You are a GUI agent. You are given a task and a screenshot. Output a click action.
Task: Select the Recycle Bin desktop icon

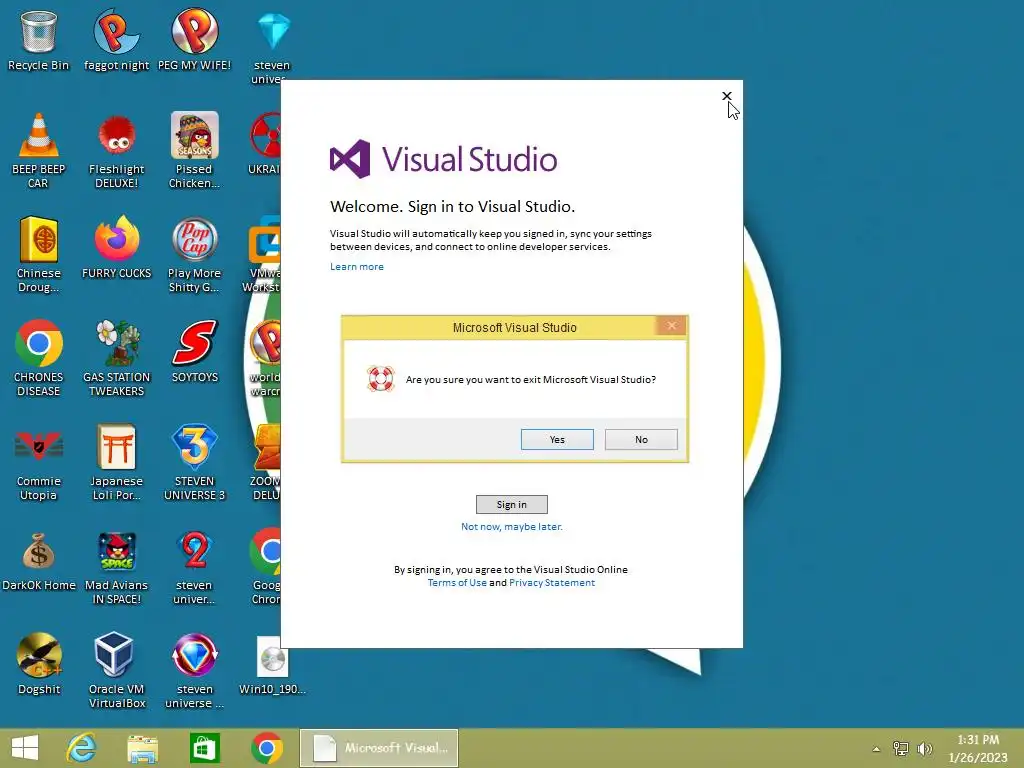(x=39, y=40)
